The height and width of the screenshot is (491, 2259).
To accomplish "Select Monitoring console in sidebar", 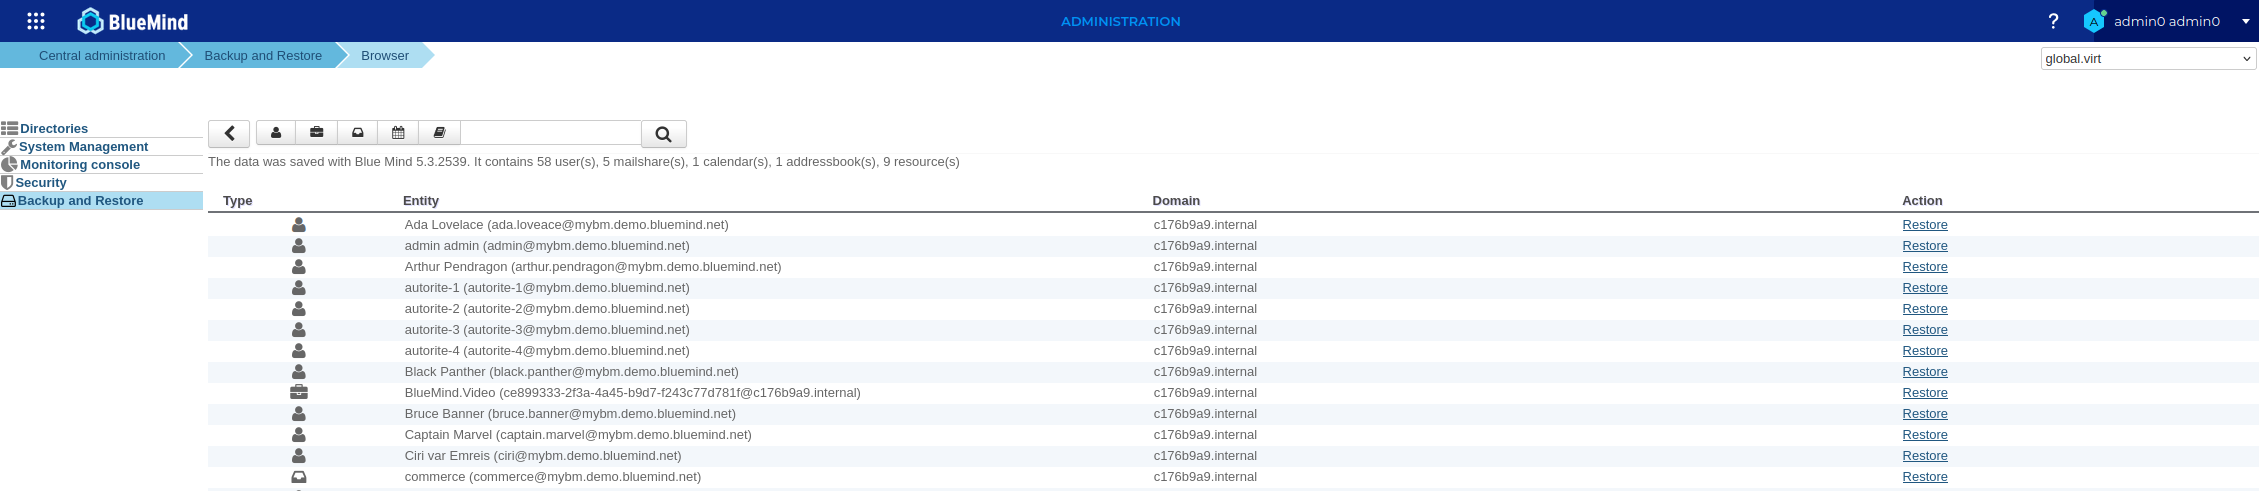I will pyautogui.click(x=80, y=165).
